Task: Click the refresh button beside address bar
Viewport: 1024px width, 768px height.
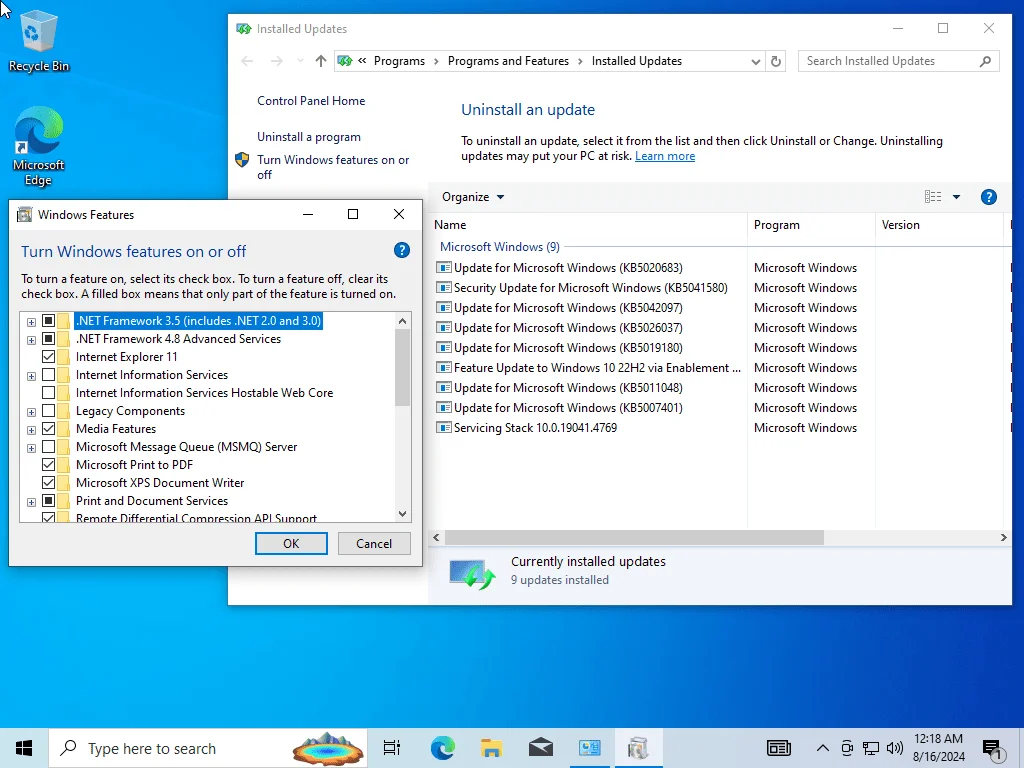Action: pos(776,61)
